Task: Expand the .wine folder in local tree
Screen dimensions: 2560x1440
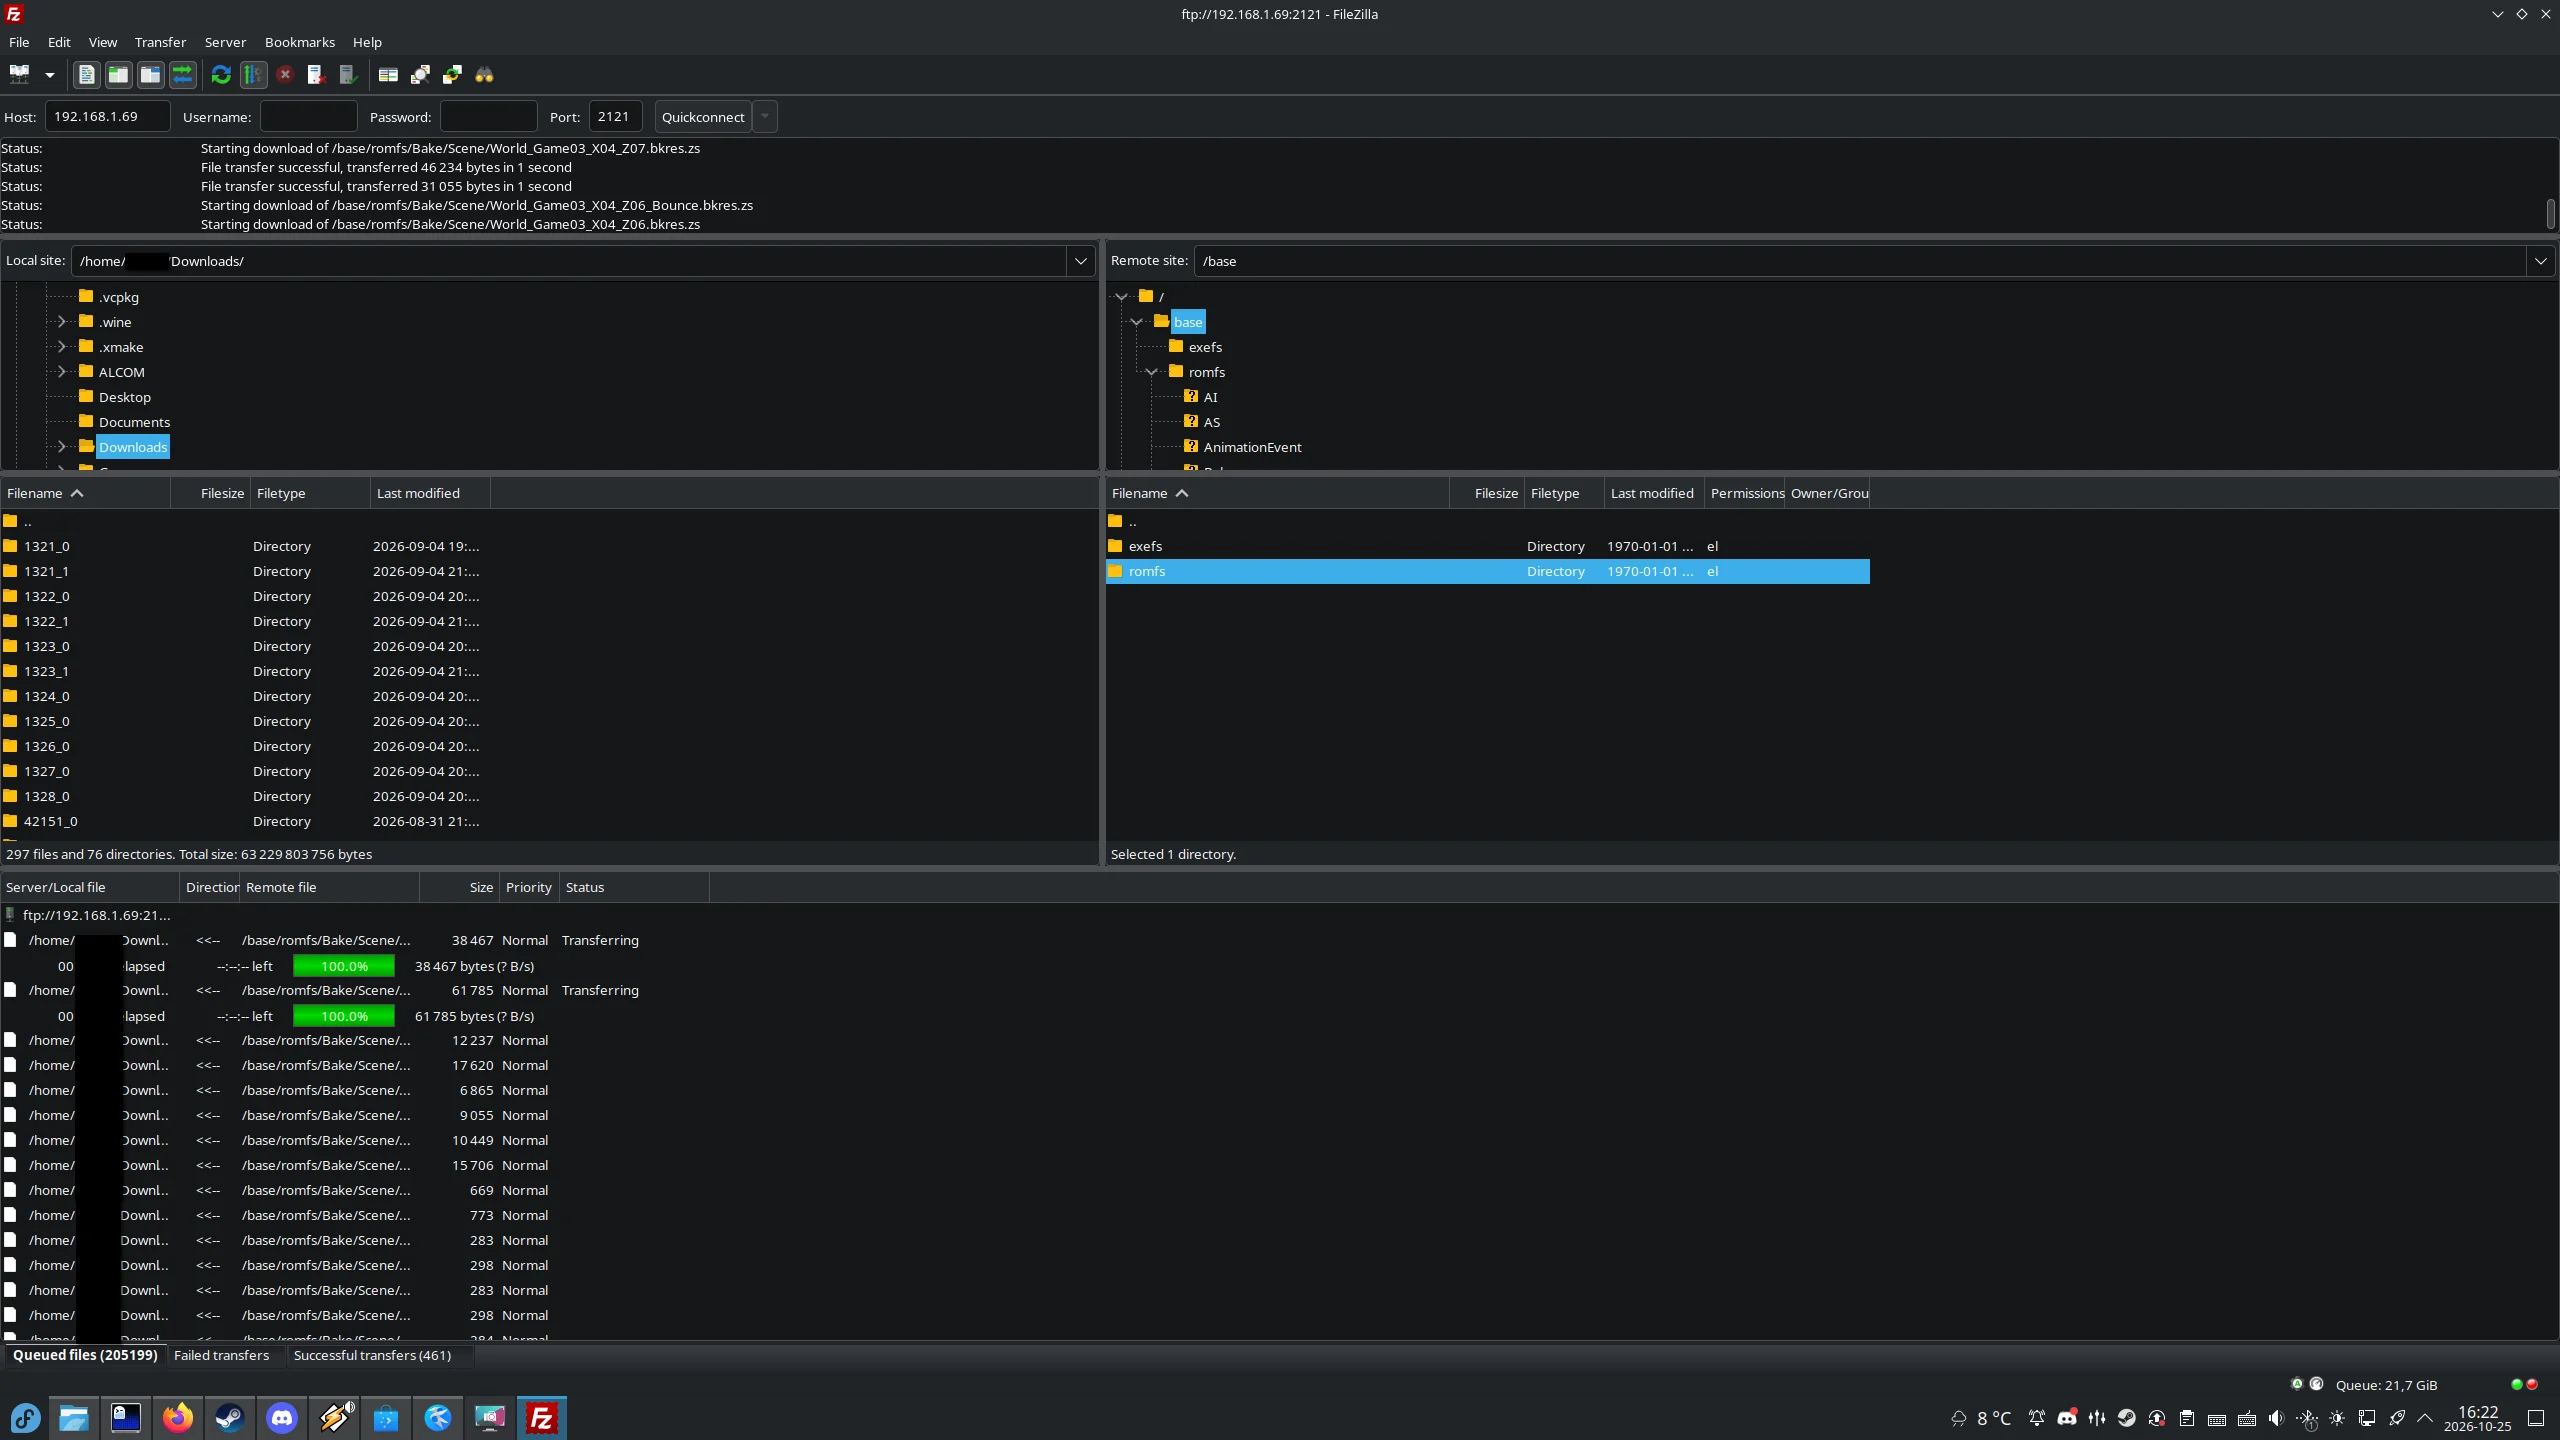Action: point(62,321)
